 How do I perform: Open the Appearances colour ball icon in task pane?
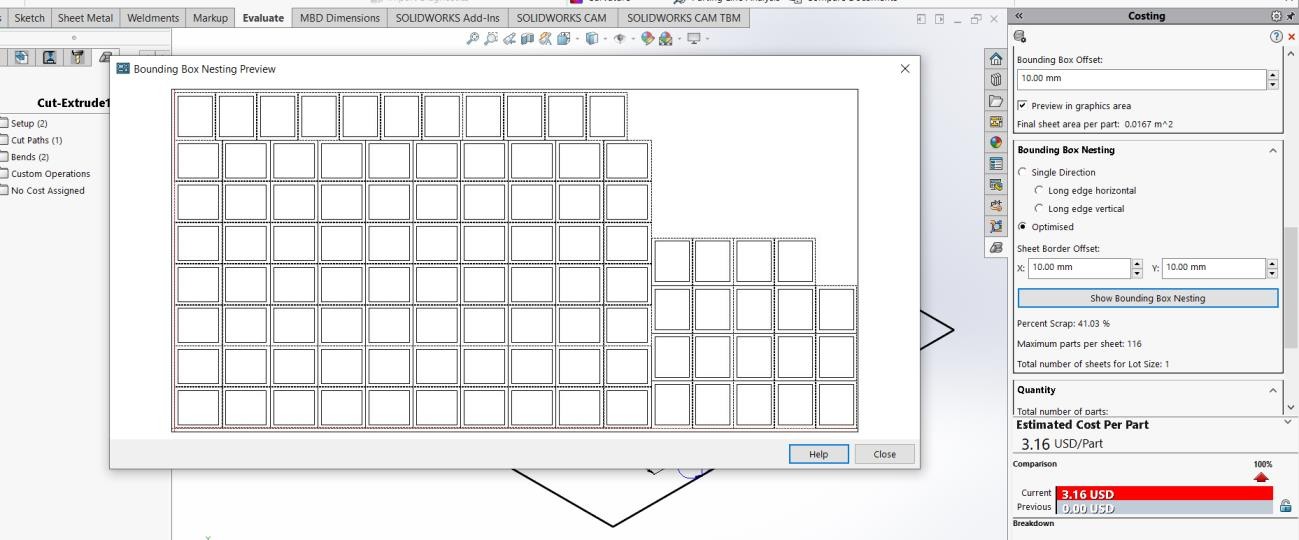tap(996, 143)
